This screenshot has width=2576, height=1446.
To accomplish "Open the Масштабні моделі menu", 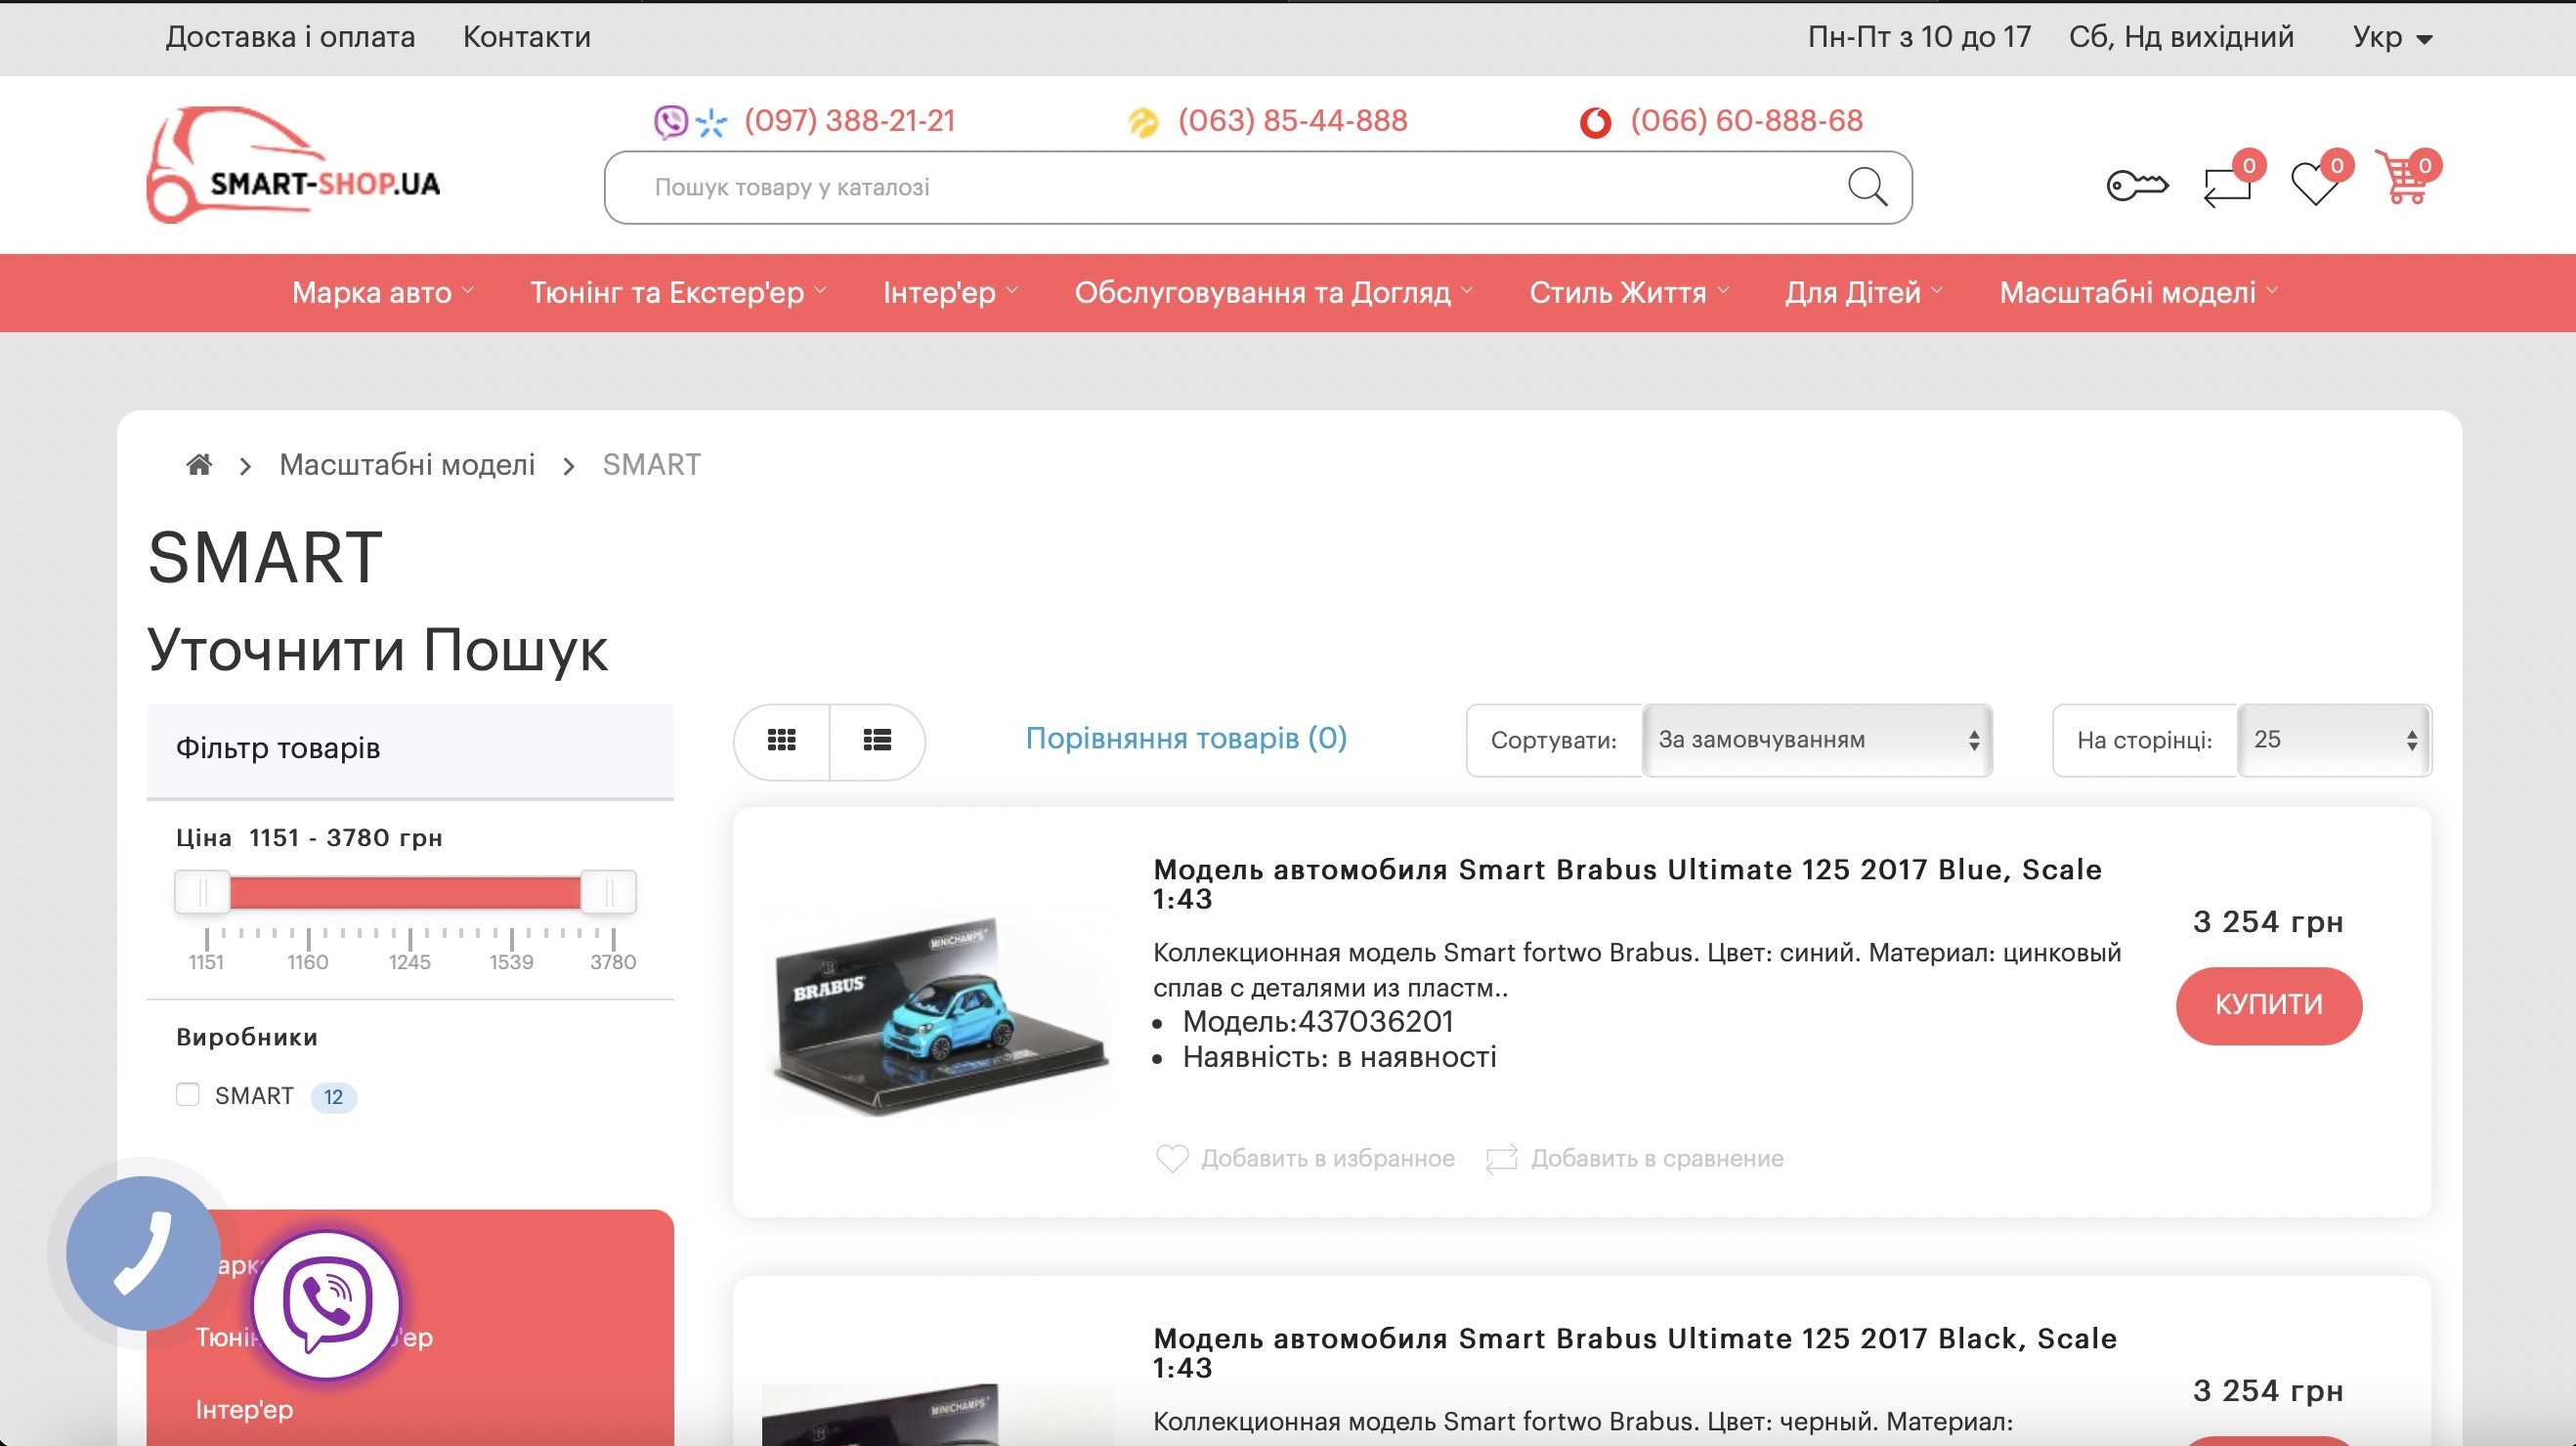I will 2137,293.
